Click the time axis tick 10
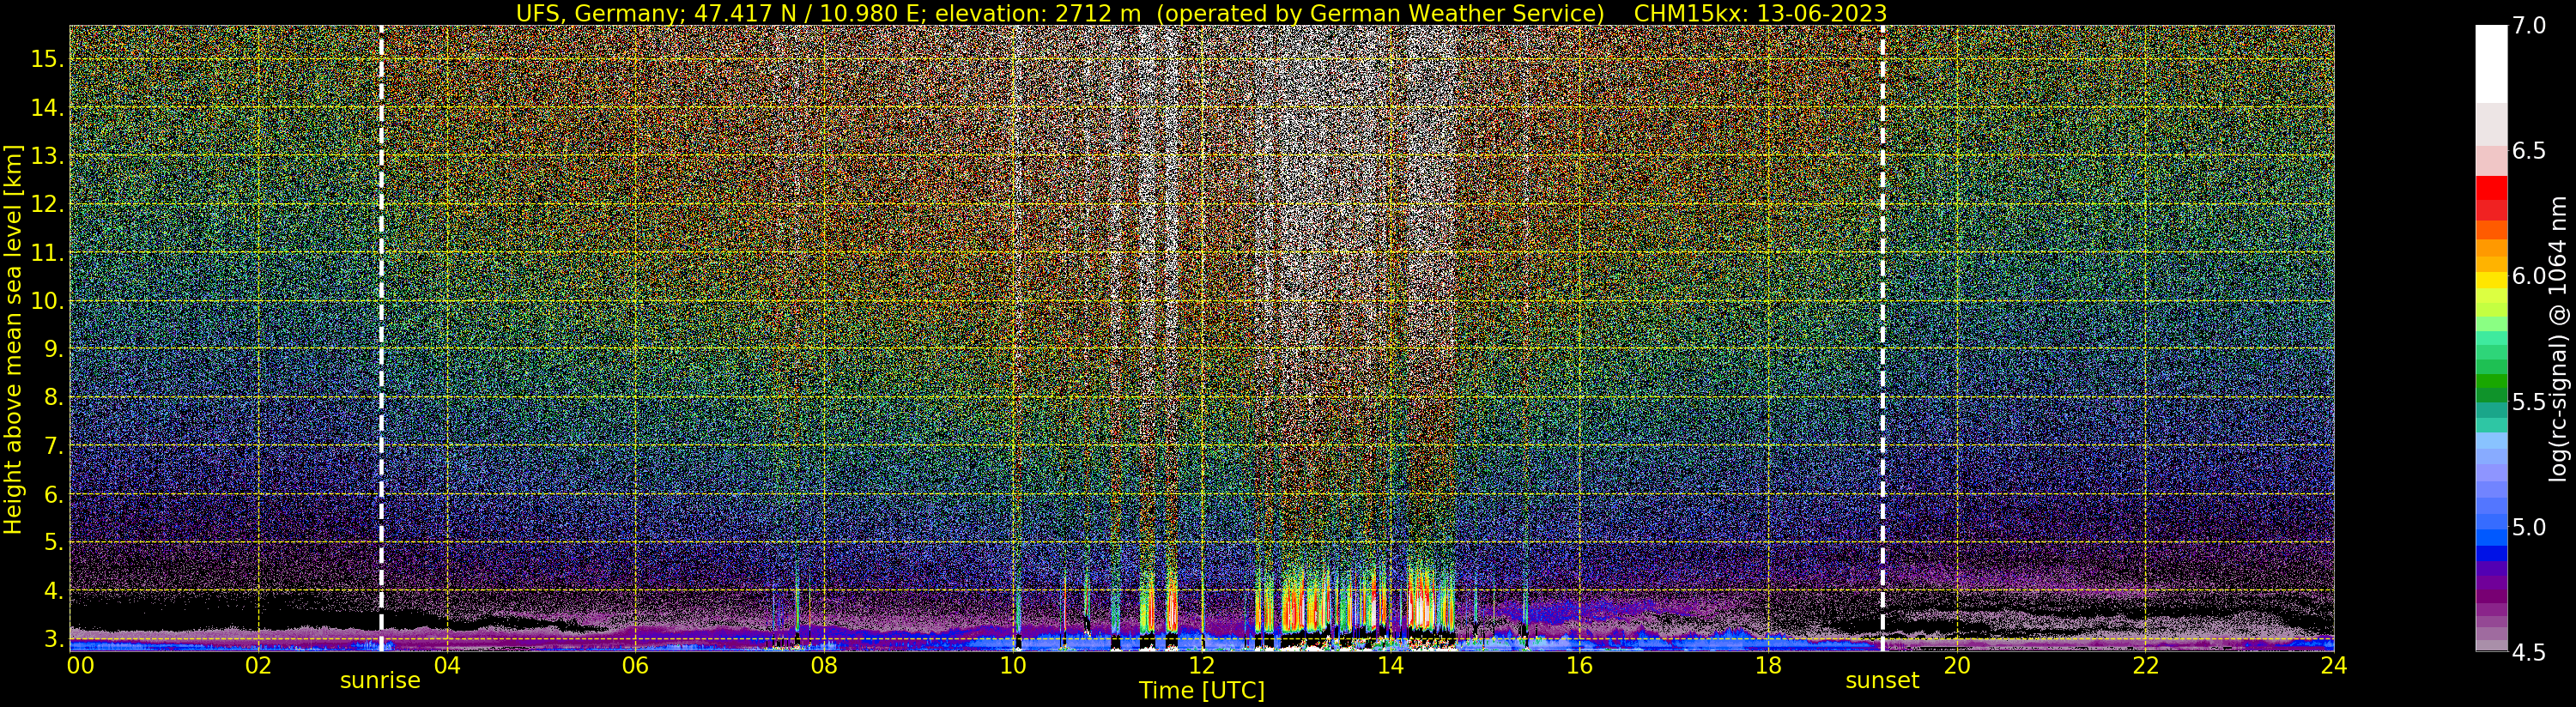This screenshot has height=707, width=2576. (x=1013, y=665)
